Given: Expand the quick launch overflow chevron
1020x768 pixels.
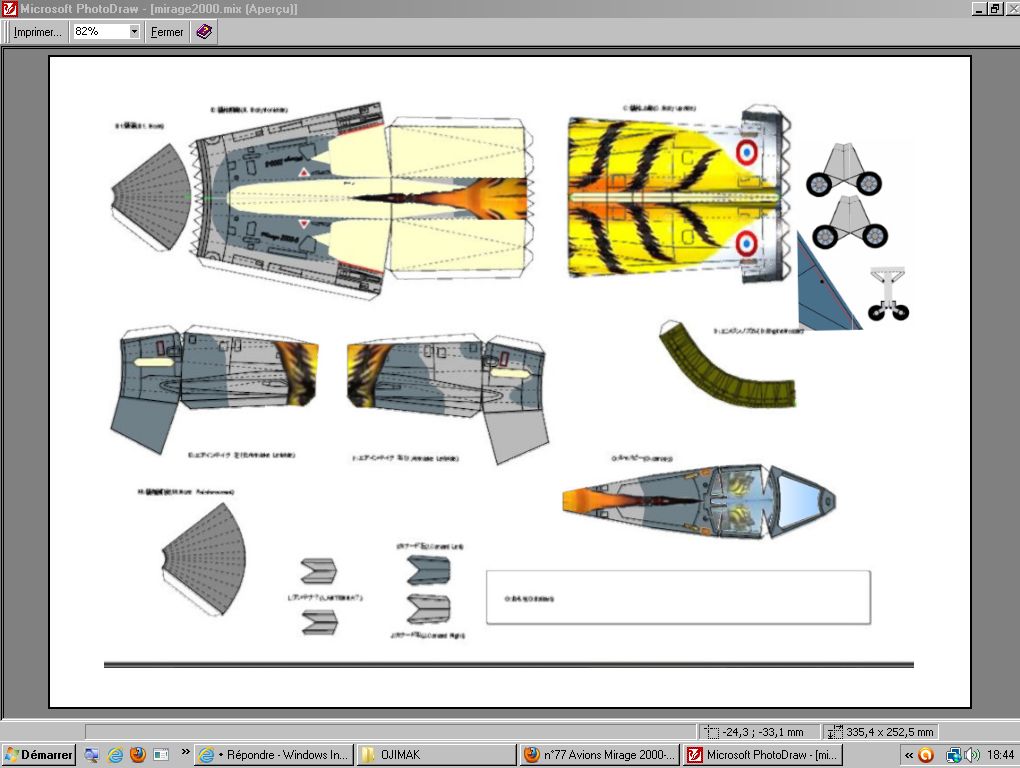Looking at the screenshot, I should pyautogui.click(x=185, y=752).
